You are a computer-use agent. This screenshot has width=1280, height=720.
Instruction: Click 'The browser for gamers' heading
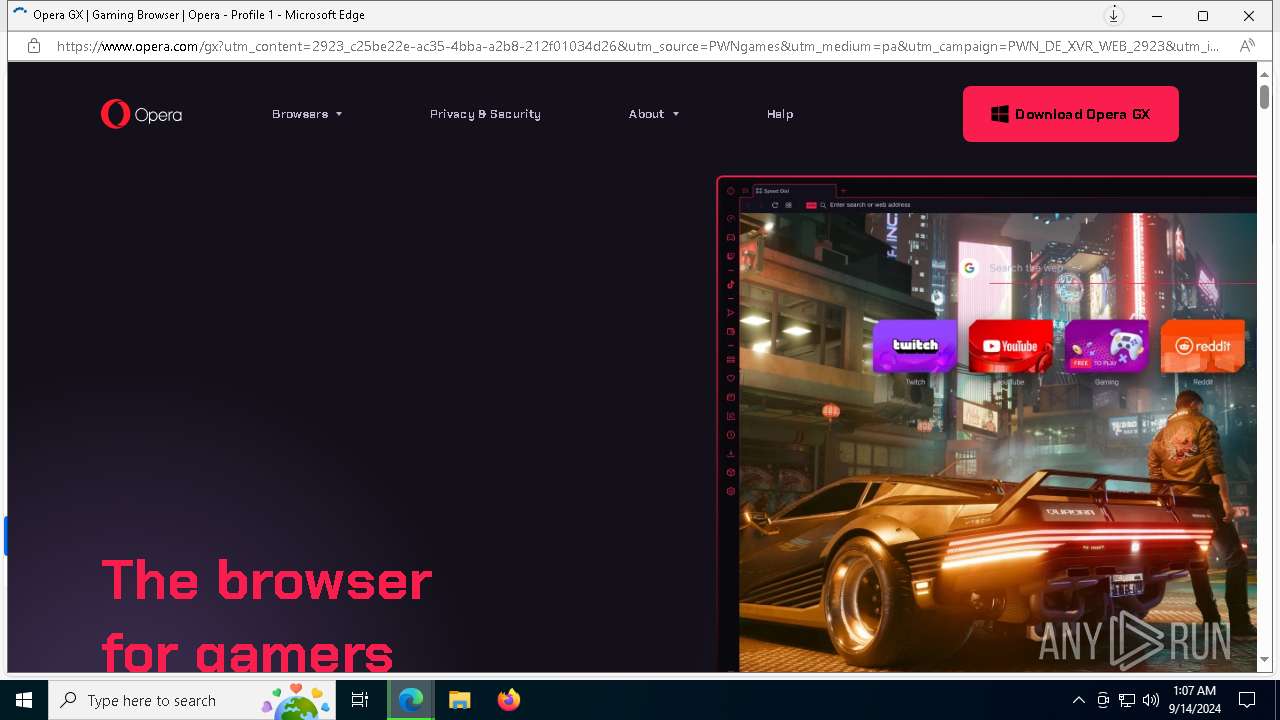(266, 615)
